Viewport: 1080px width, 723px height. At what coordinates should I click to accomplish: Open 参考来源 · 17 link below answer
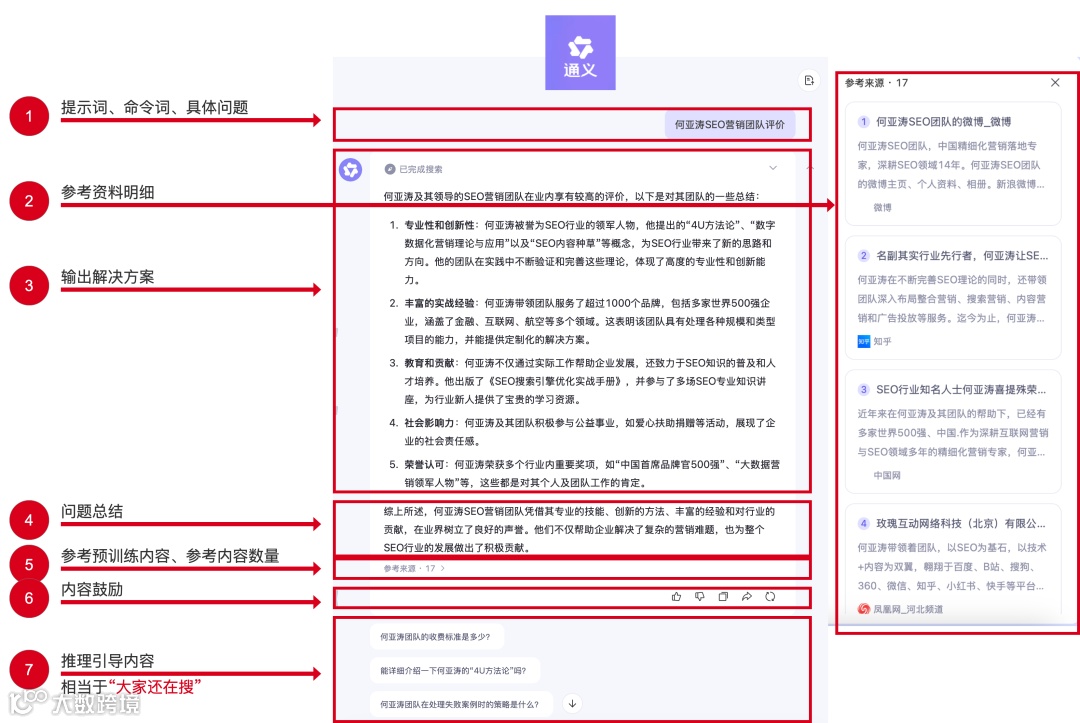(414, 569)
